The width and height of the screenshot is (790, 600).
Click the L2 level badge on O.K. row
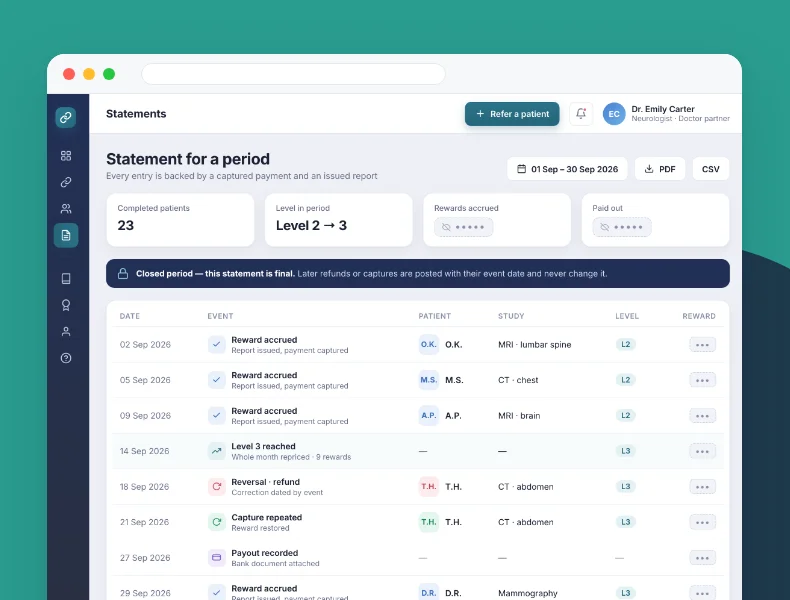coord(625,345)
